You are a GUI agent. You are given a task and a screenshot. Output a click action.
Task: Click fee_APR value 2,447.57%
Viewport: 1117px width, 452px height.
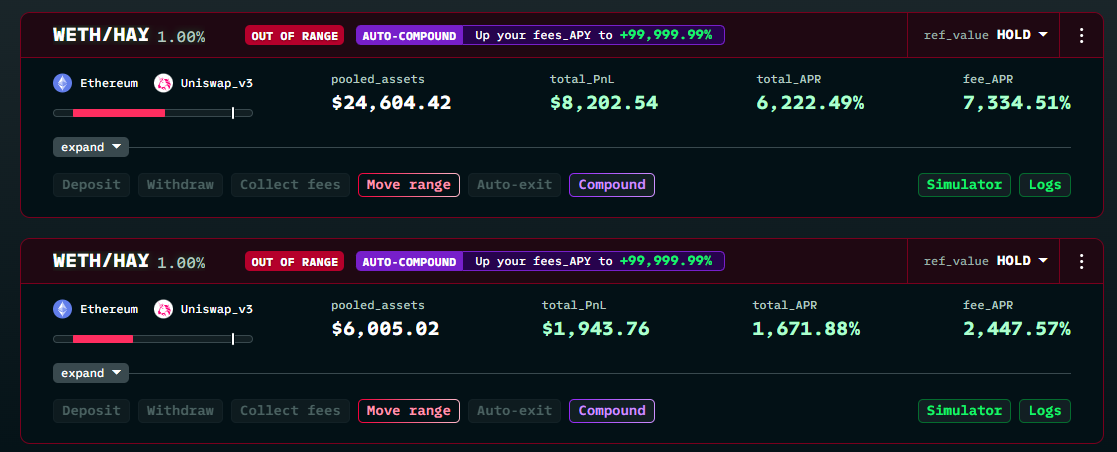coord(1017,329)
